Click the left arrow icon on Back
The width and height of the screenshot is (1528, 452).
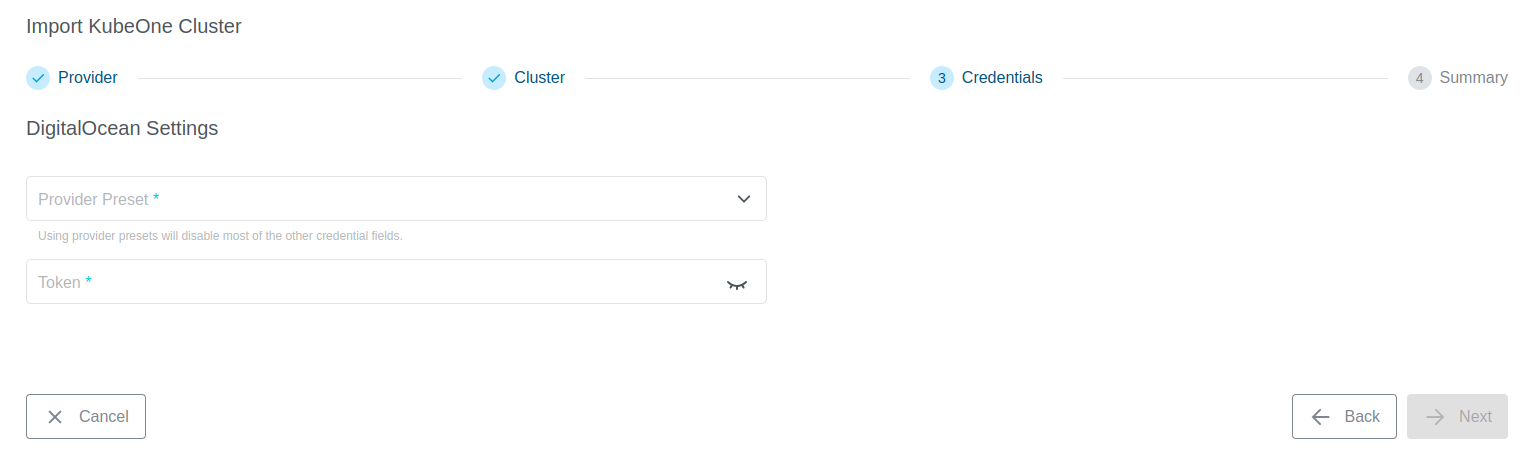click(x=1321, y=417)
